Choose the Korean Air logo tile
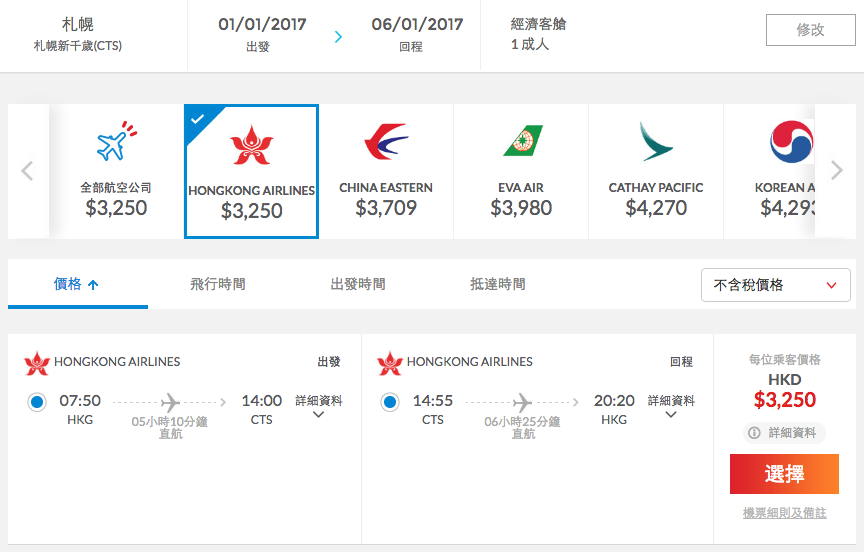This screenshot has height=552, width=864. [x=769, y=171]
